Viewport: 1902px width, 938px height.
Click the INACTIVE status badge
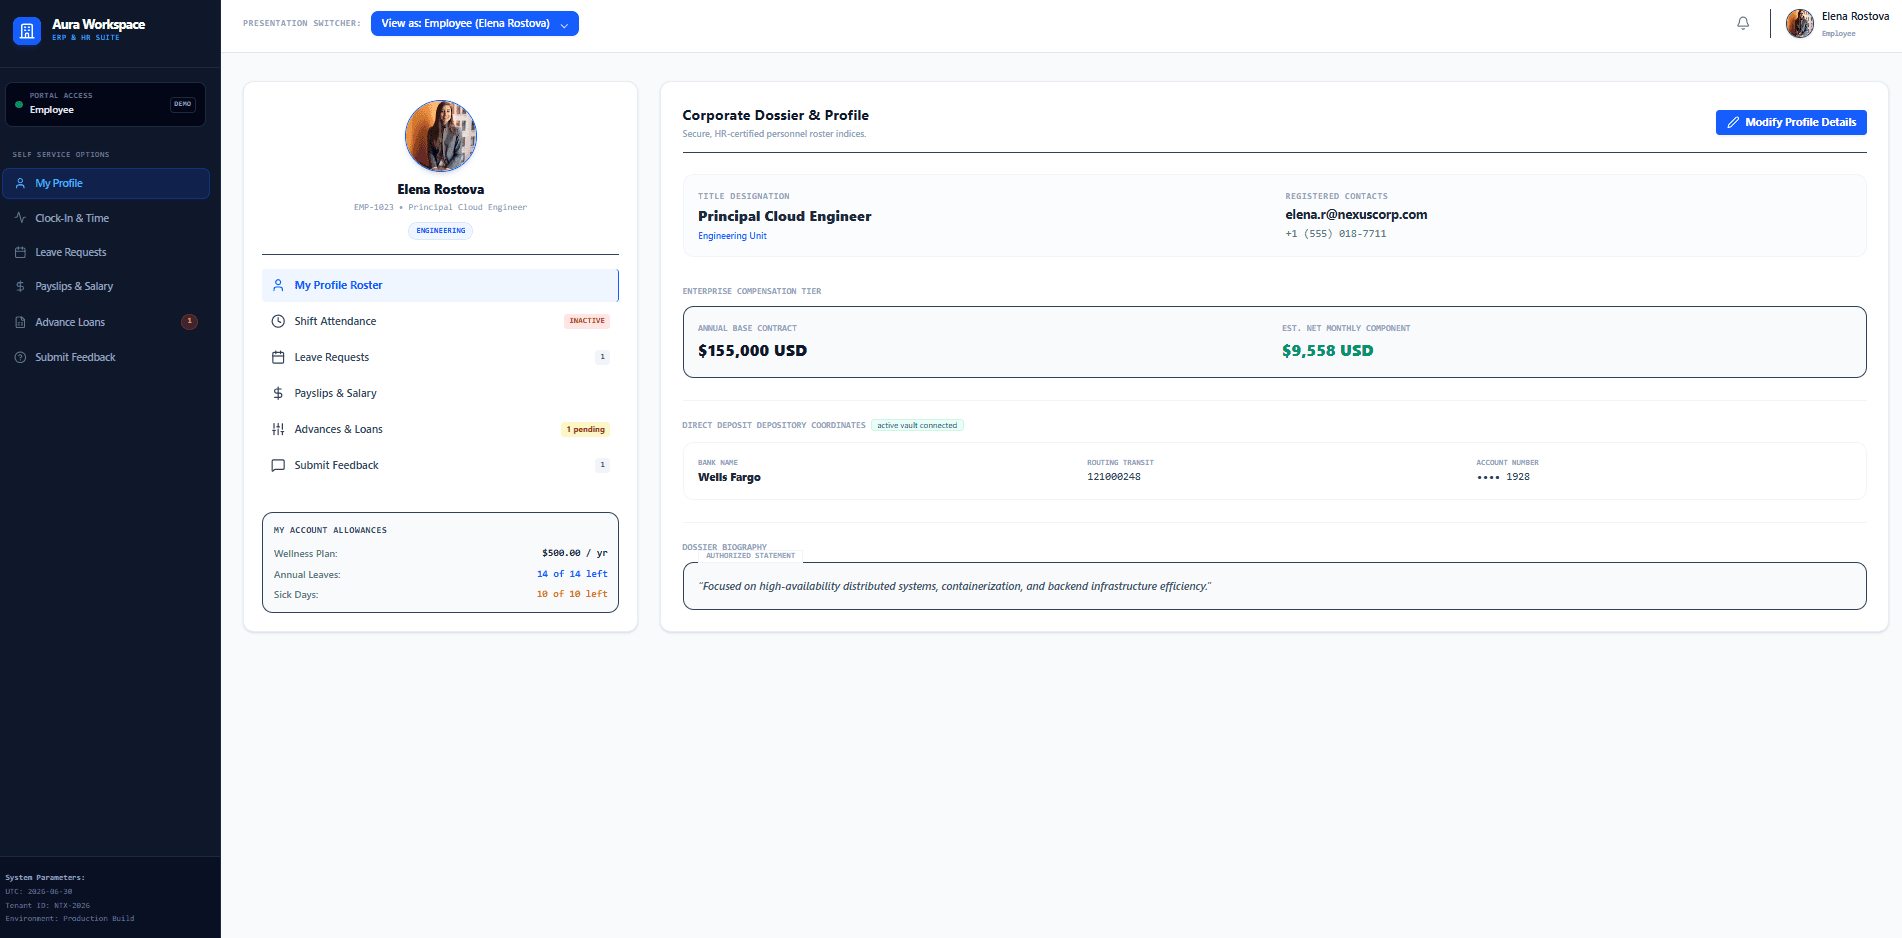coord(587,321)
